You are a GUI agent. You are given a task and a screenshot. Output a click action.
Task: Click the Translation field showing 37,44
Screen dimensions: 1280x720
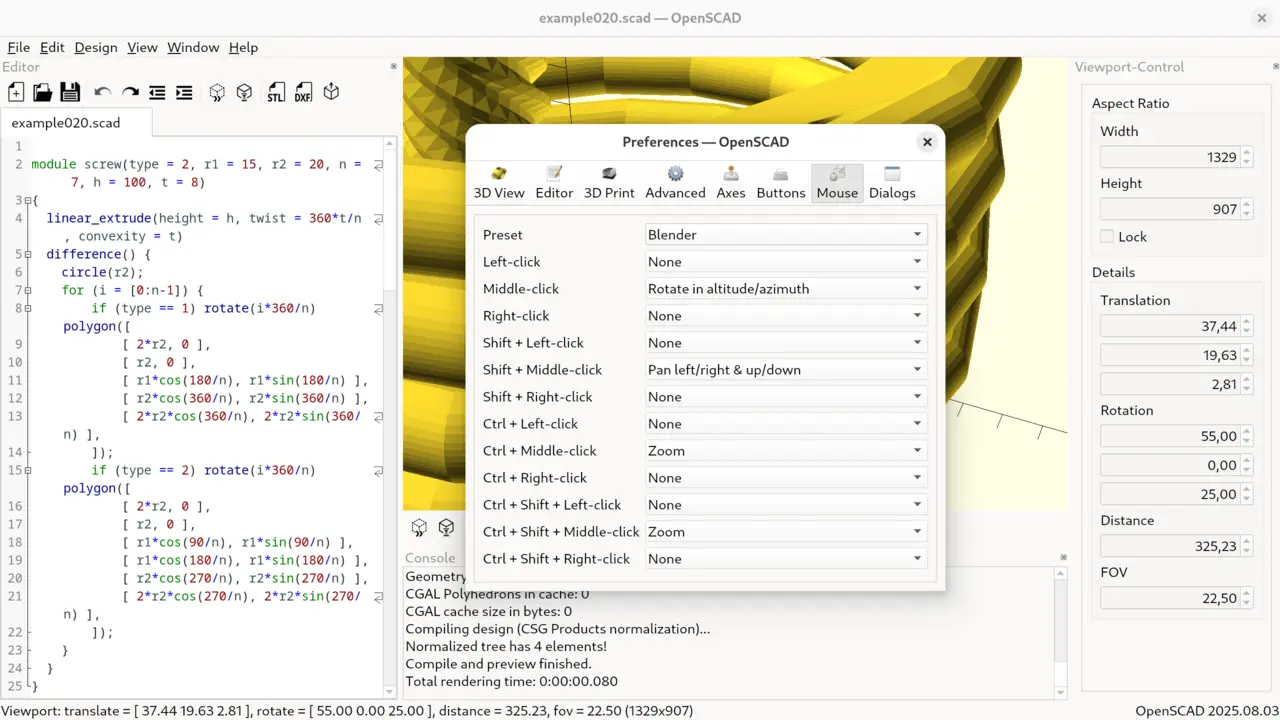pyautogui.click(x=1176, y=326)
